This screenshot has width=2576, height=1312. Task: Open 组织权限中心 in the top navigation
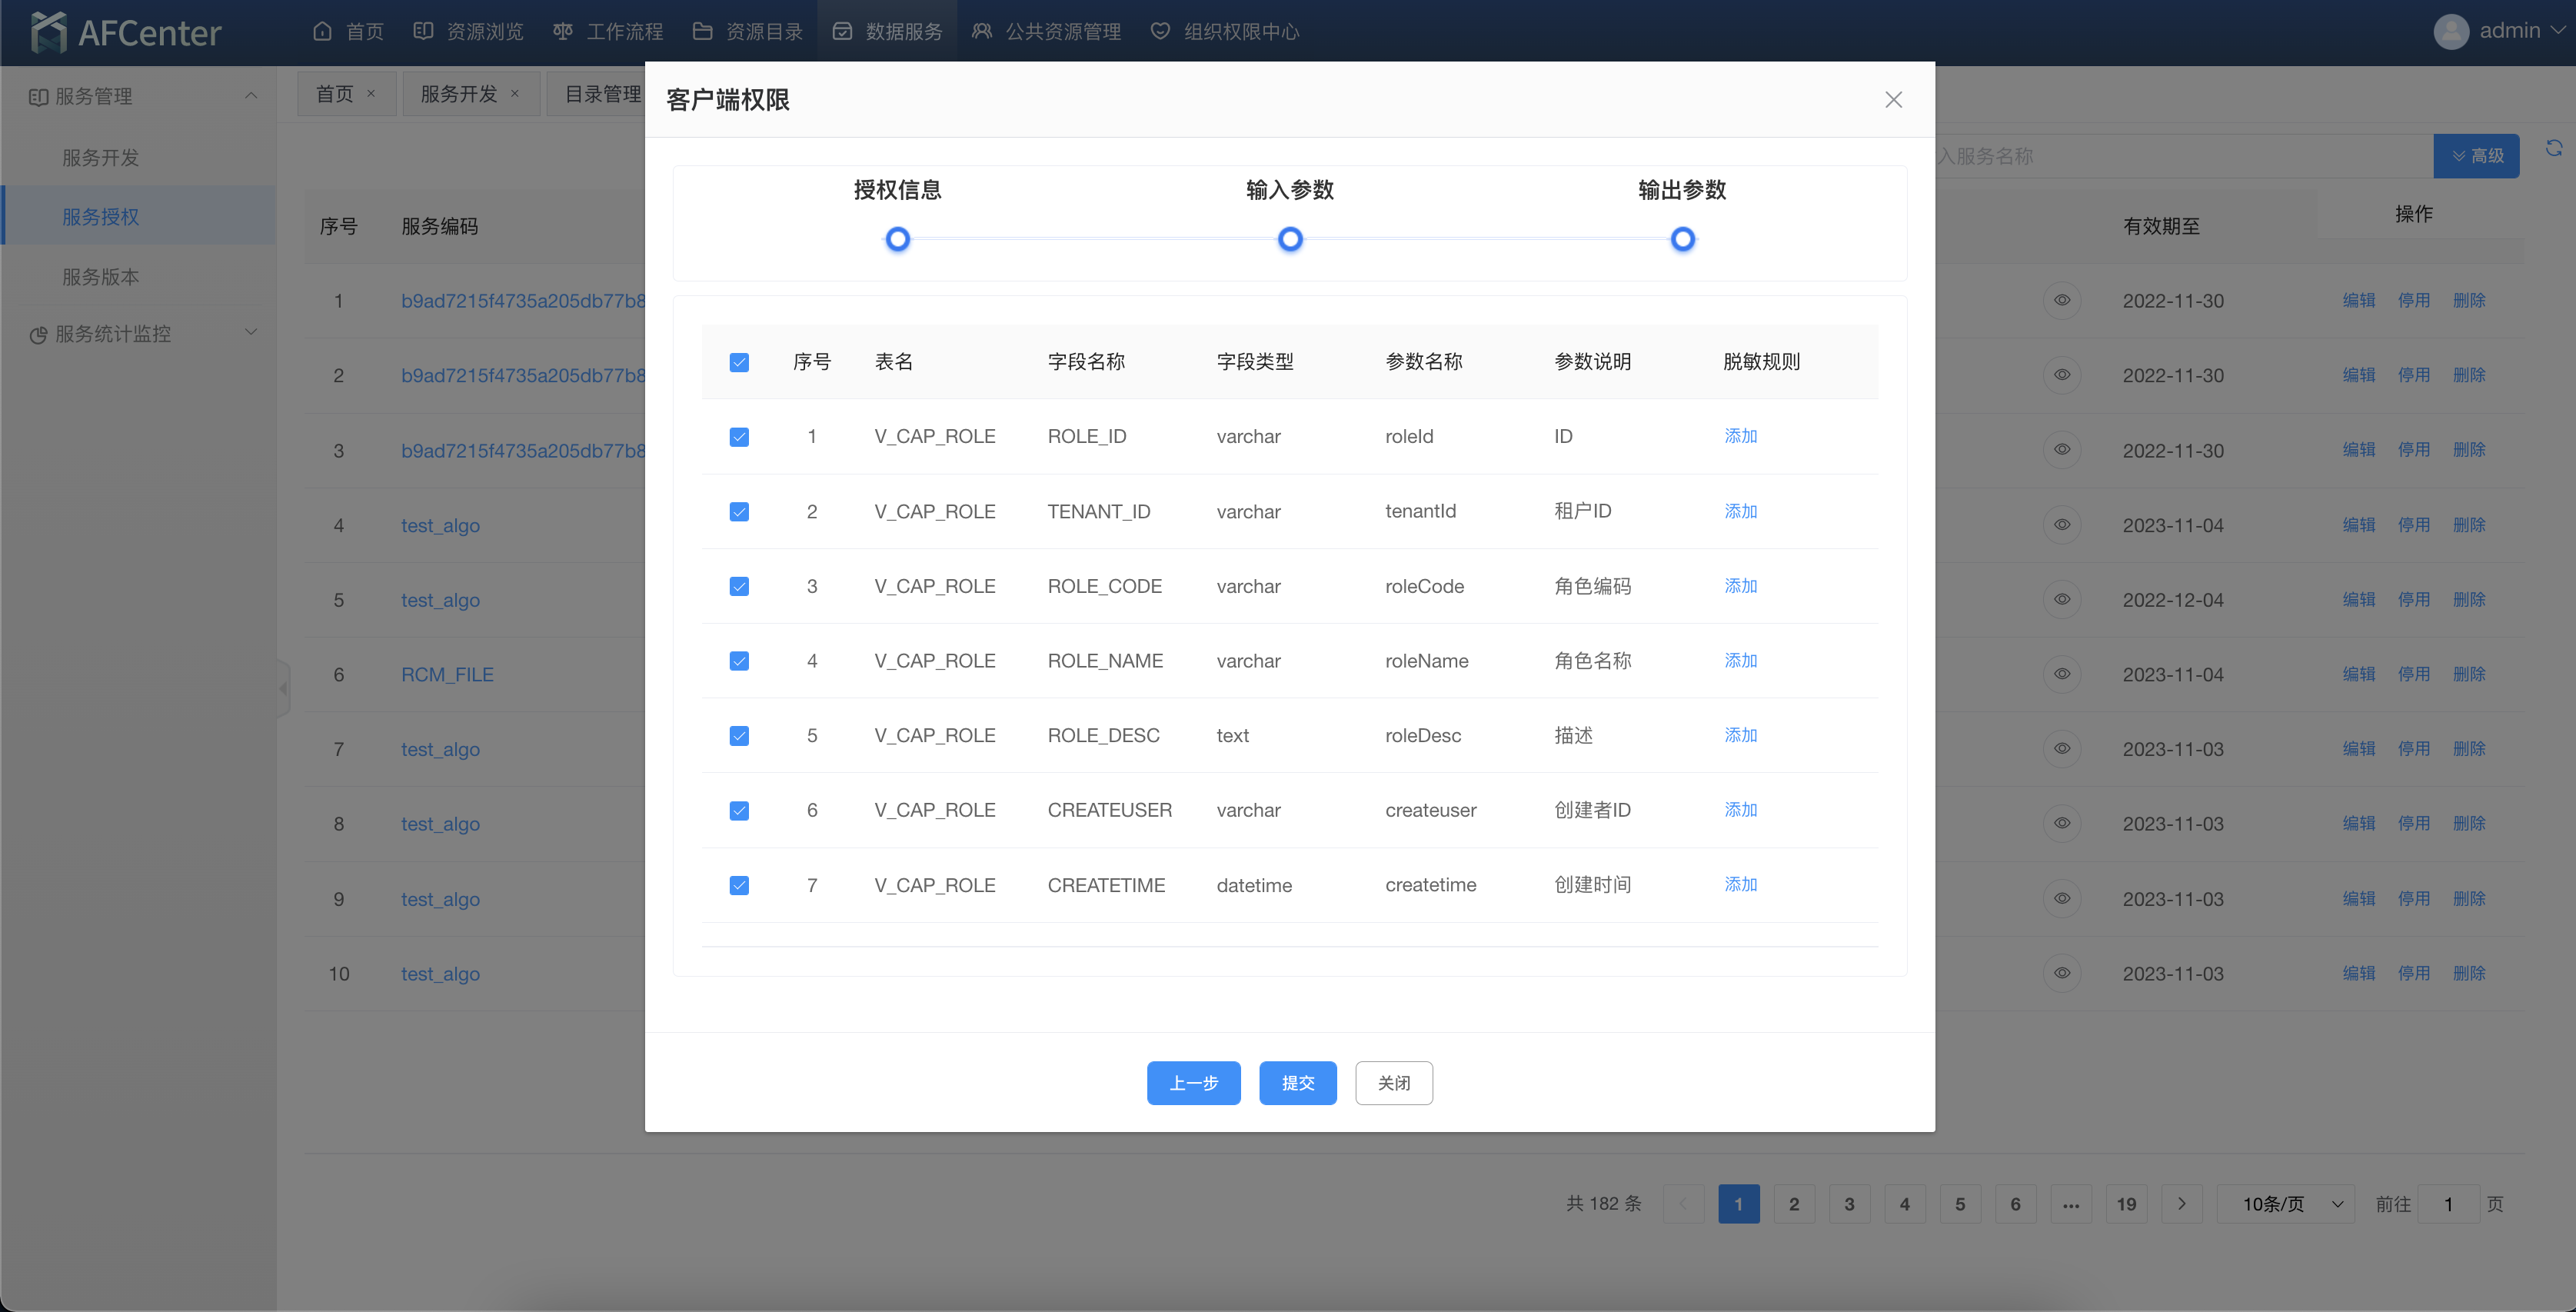(1225, 31)
